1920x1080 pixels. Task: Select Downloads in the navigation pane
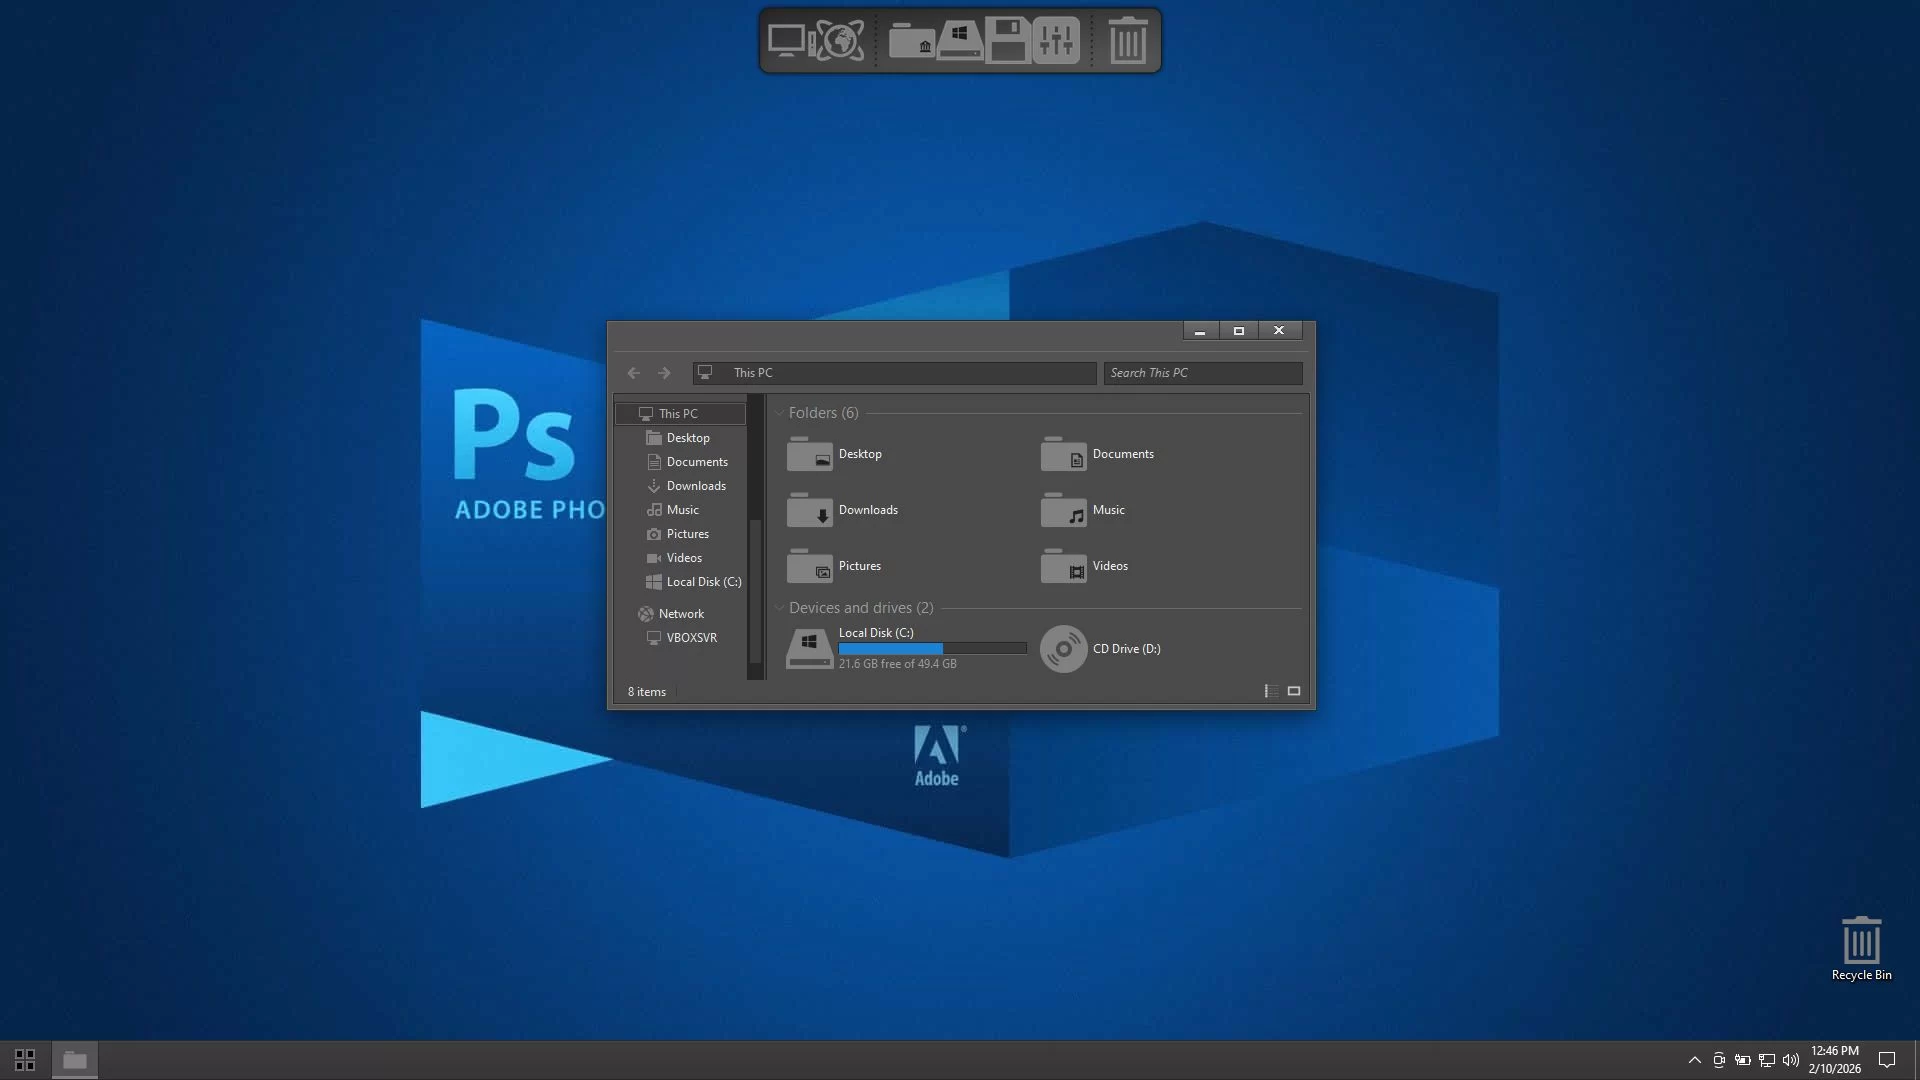click(696, 486)
